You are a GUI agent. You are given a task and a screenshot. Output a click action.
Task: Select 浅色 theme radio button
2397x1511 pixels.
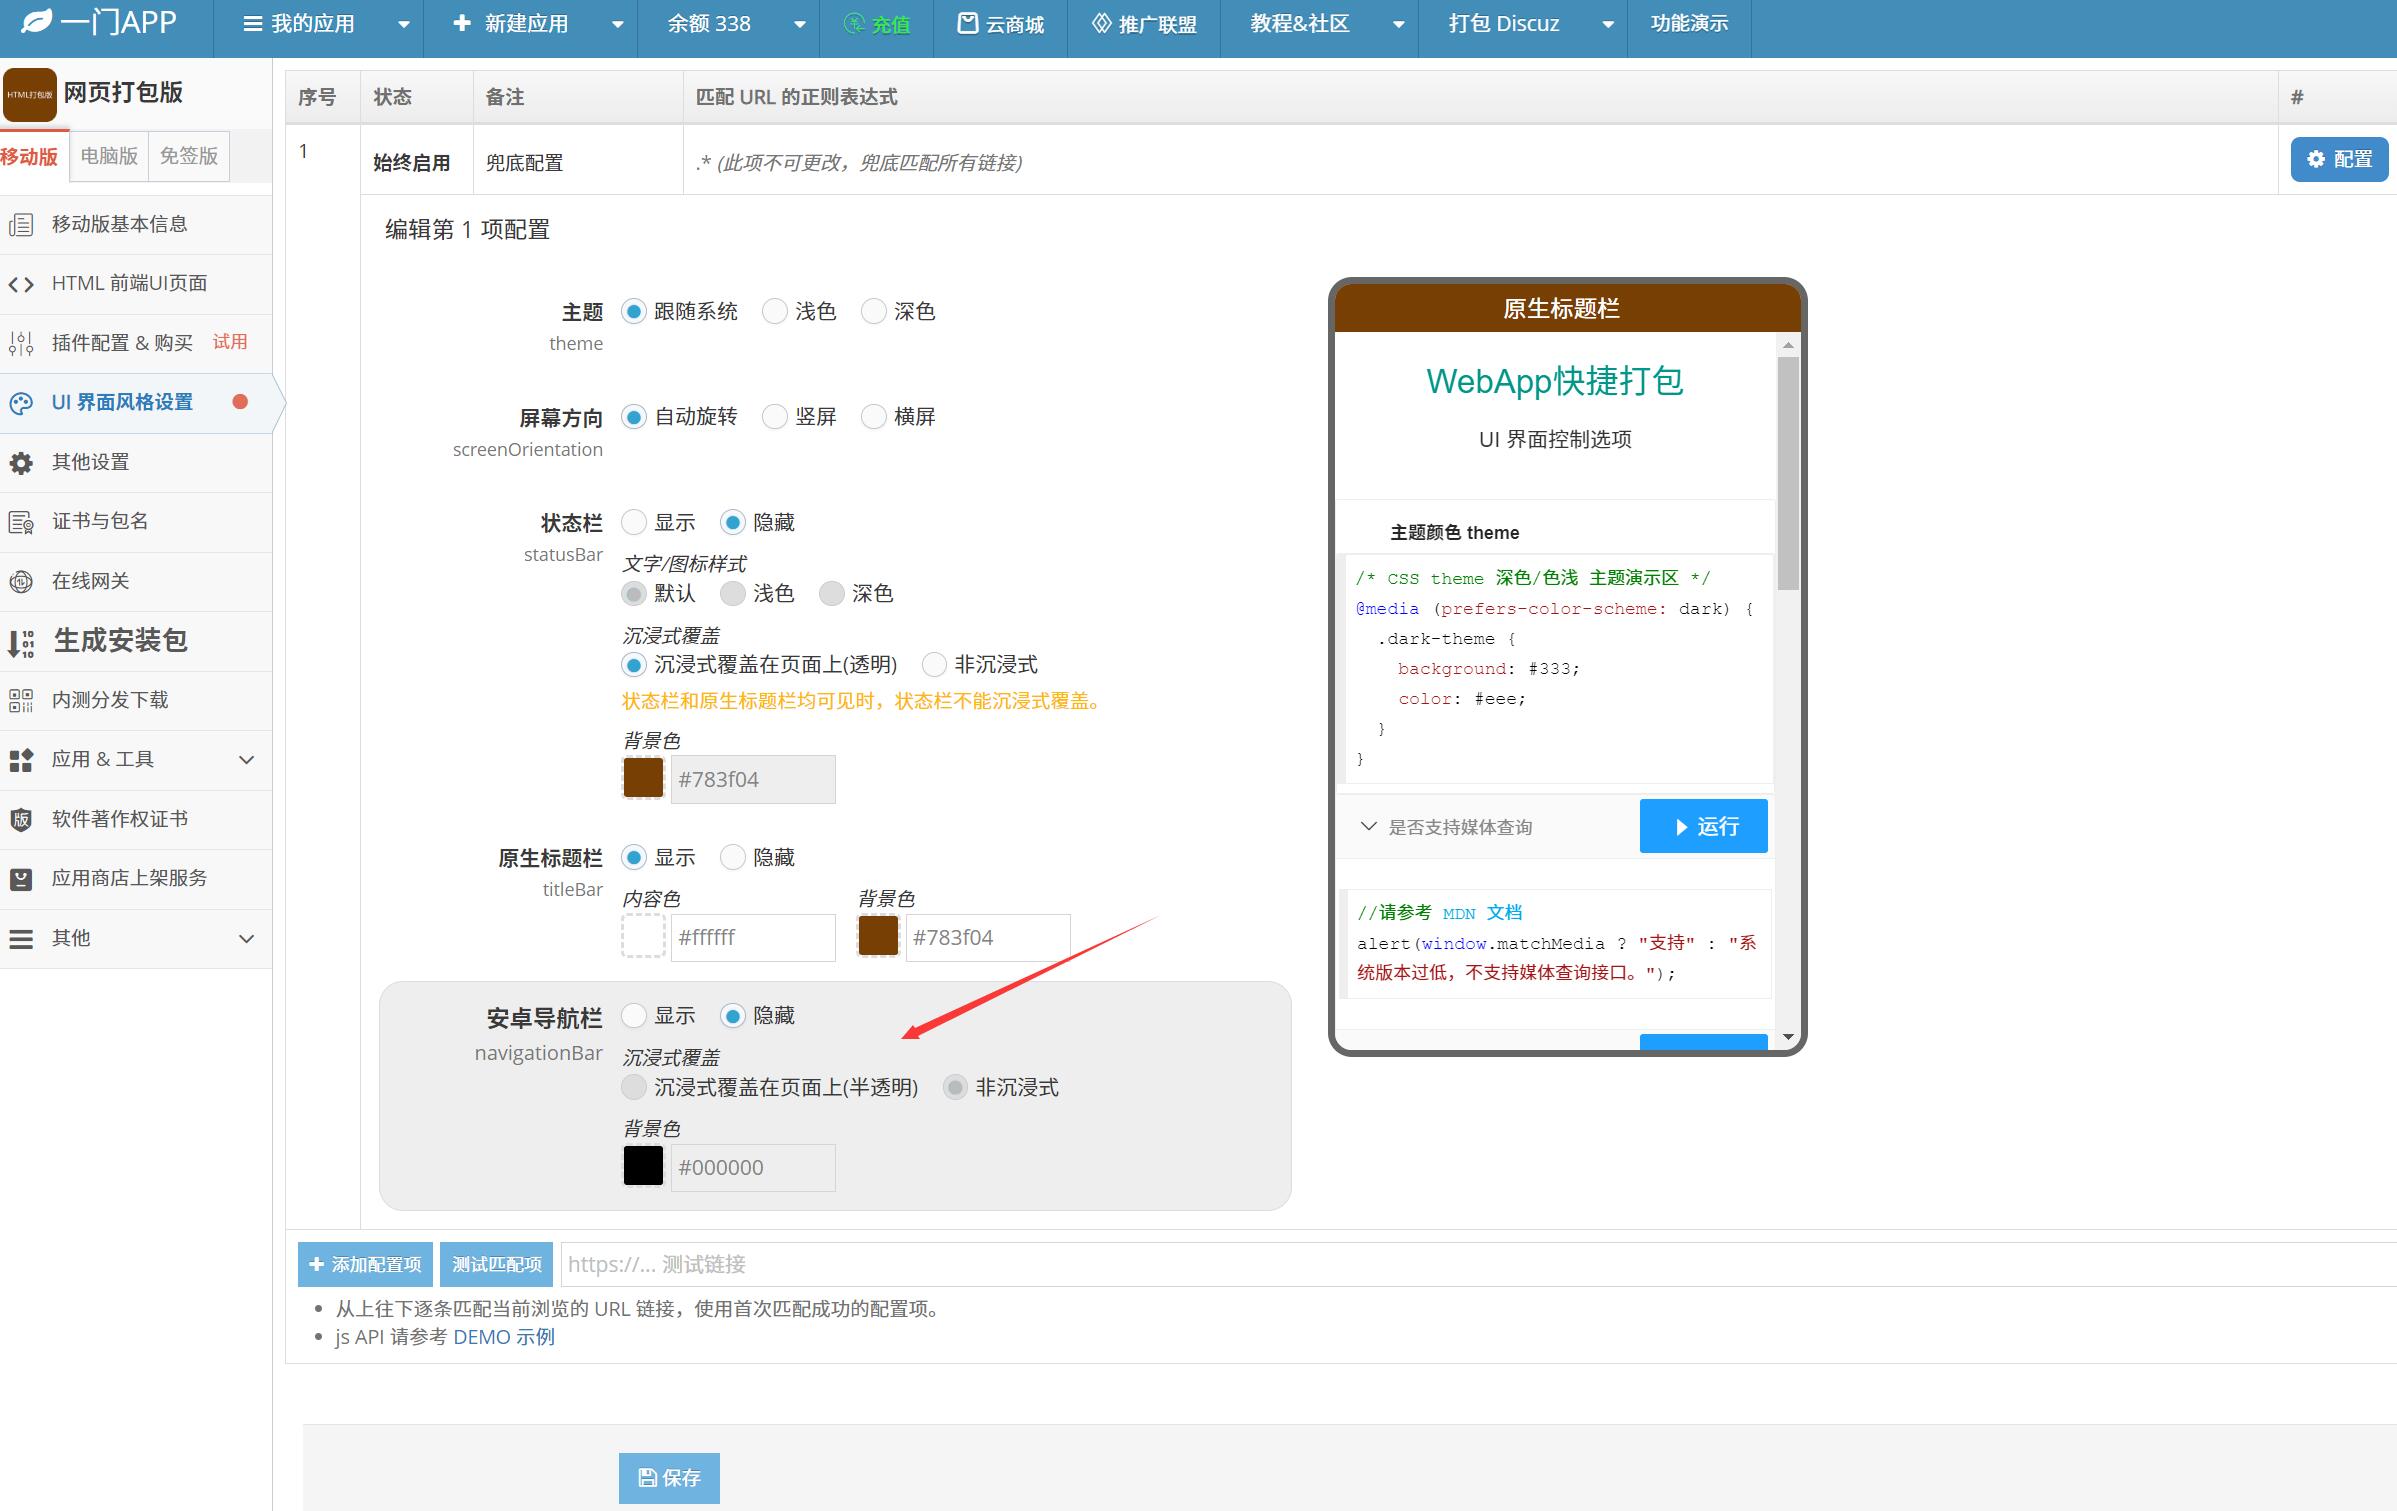pos(774,311)
